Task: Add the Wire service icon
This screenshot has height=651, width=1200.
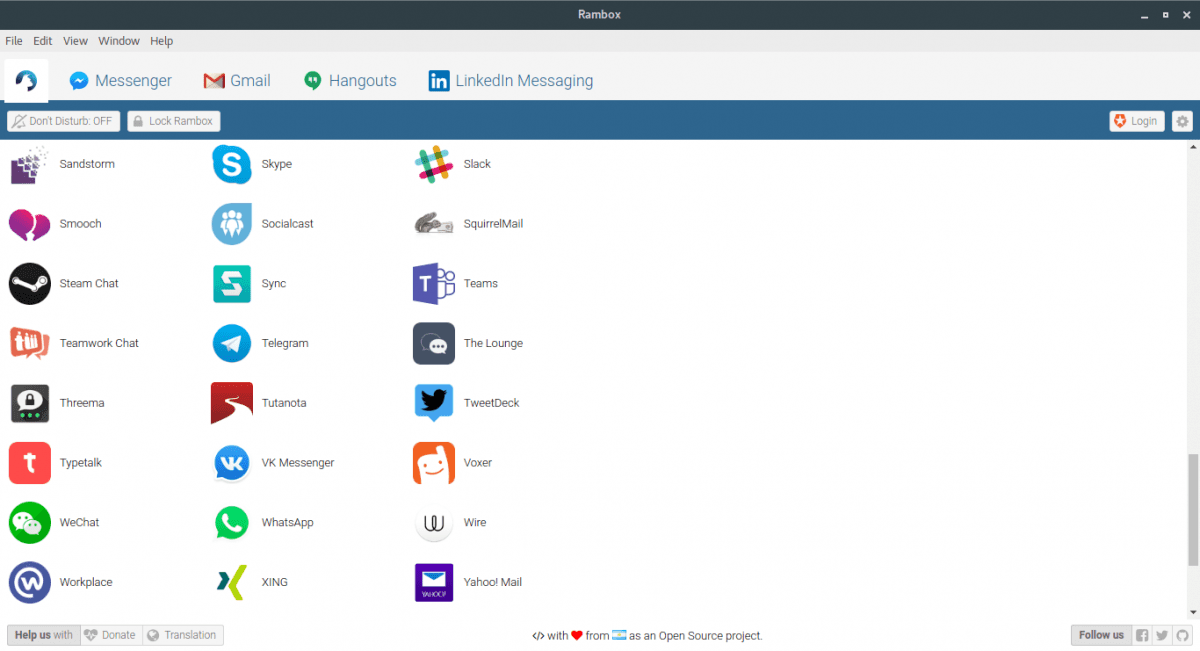Action: tap(434, 523)
